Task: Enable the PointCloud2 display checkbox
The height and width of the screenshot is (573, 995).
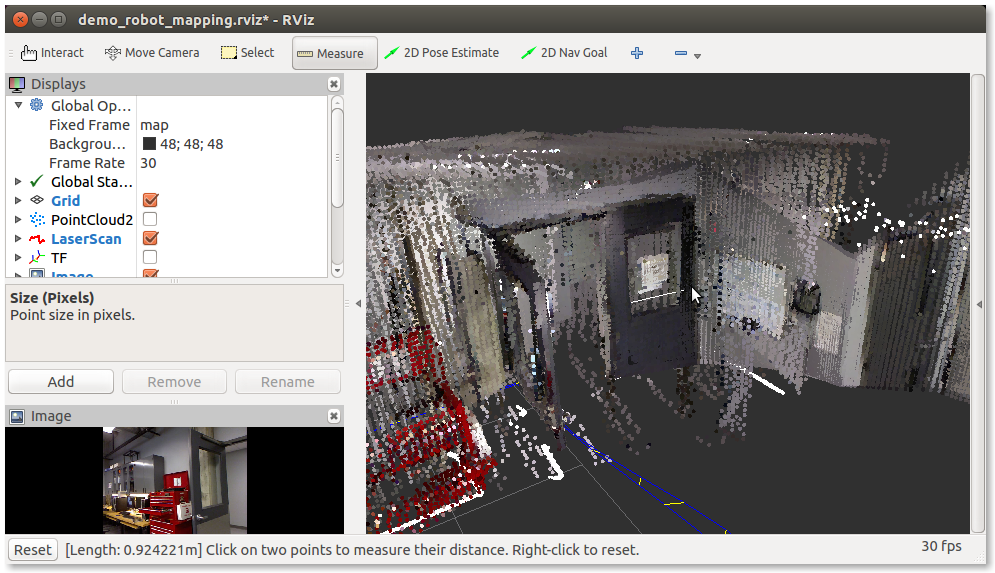Action: (x=150, y=220)
